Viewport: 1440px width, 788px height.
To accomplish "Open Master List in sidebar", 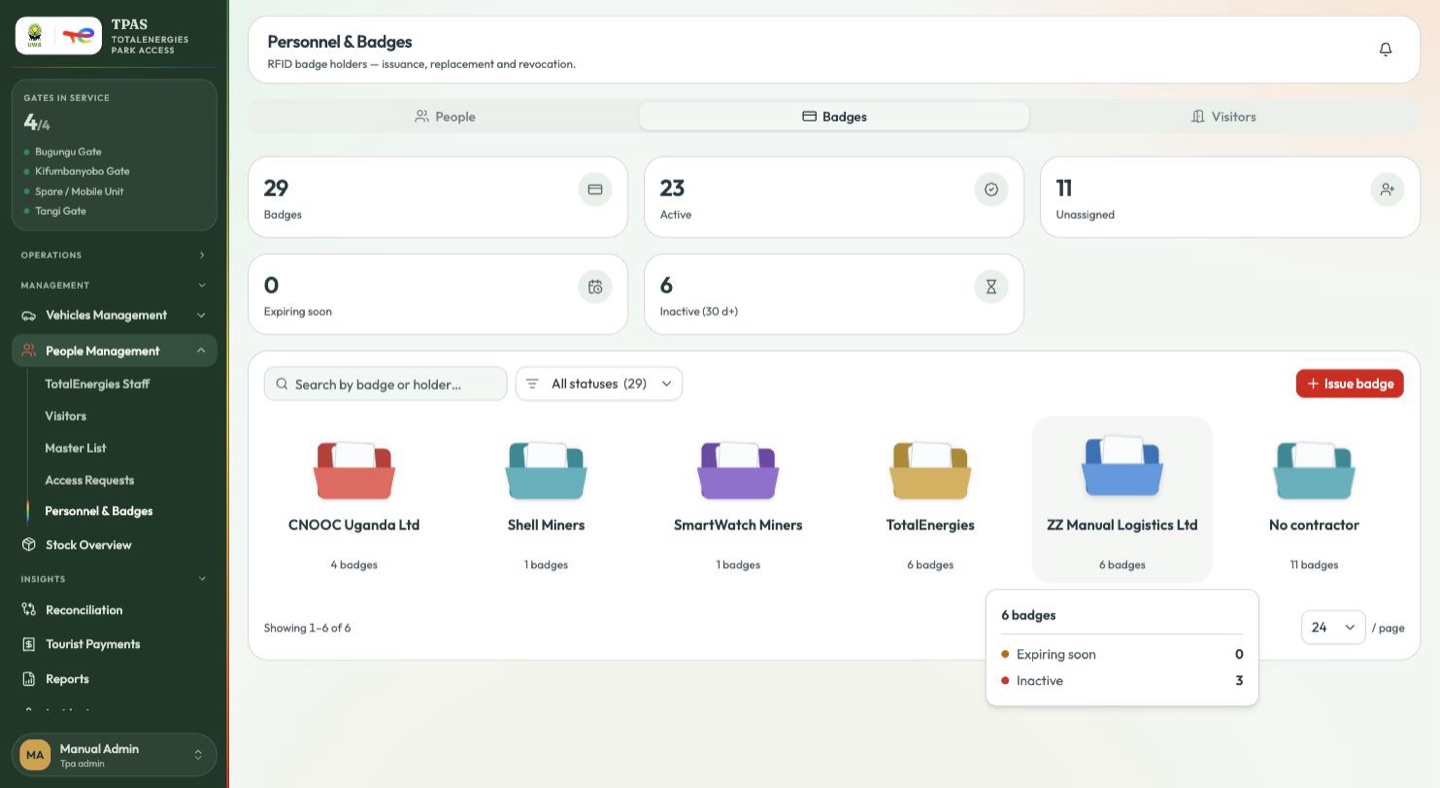I will tap(75, 448).
